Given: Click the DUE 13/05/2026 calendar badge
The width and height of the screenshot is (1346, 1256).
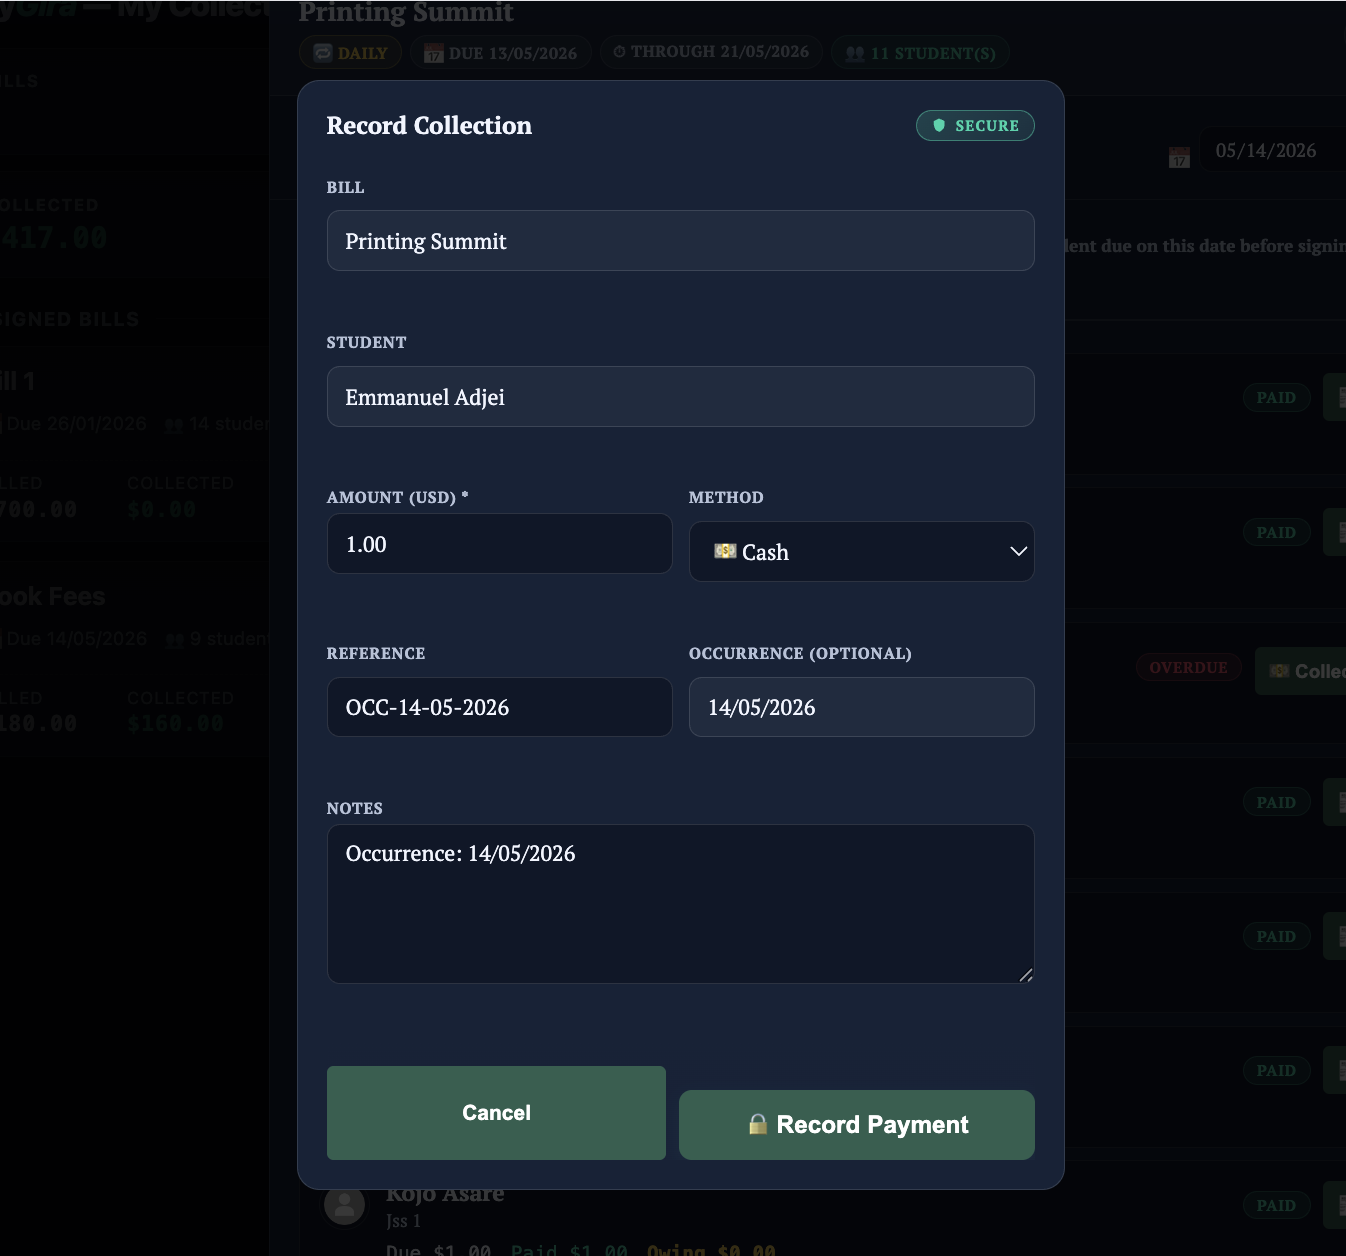Looking at the screenshot, I should pos(500,53).
